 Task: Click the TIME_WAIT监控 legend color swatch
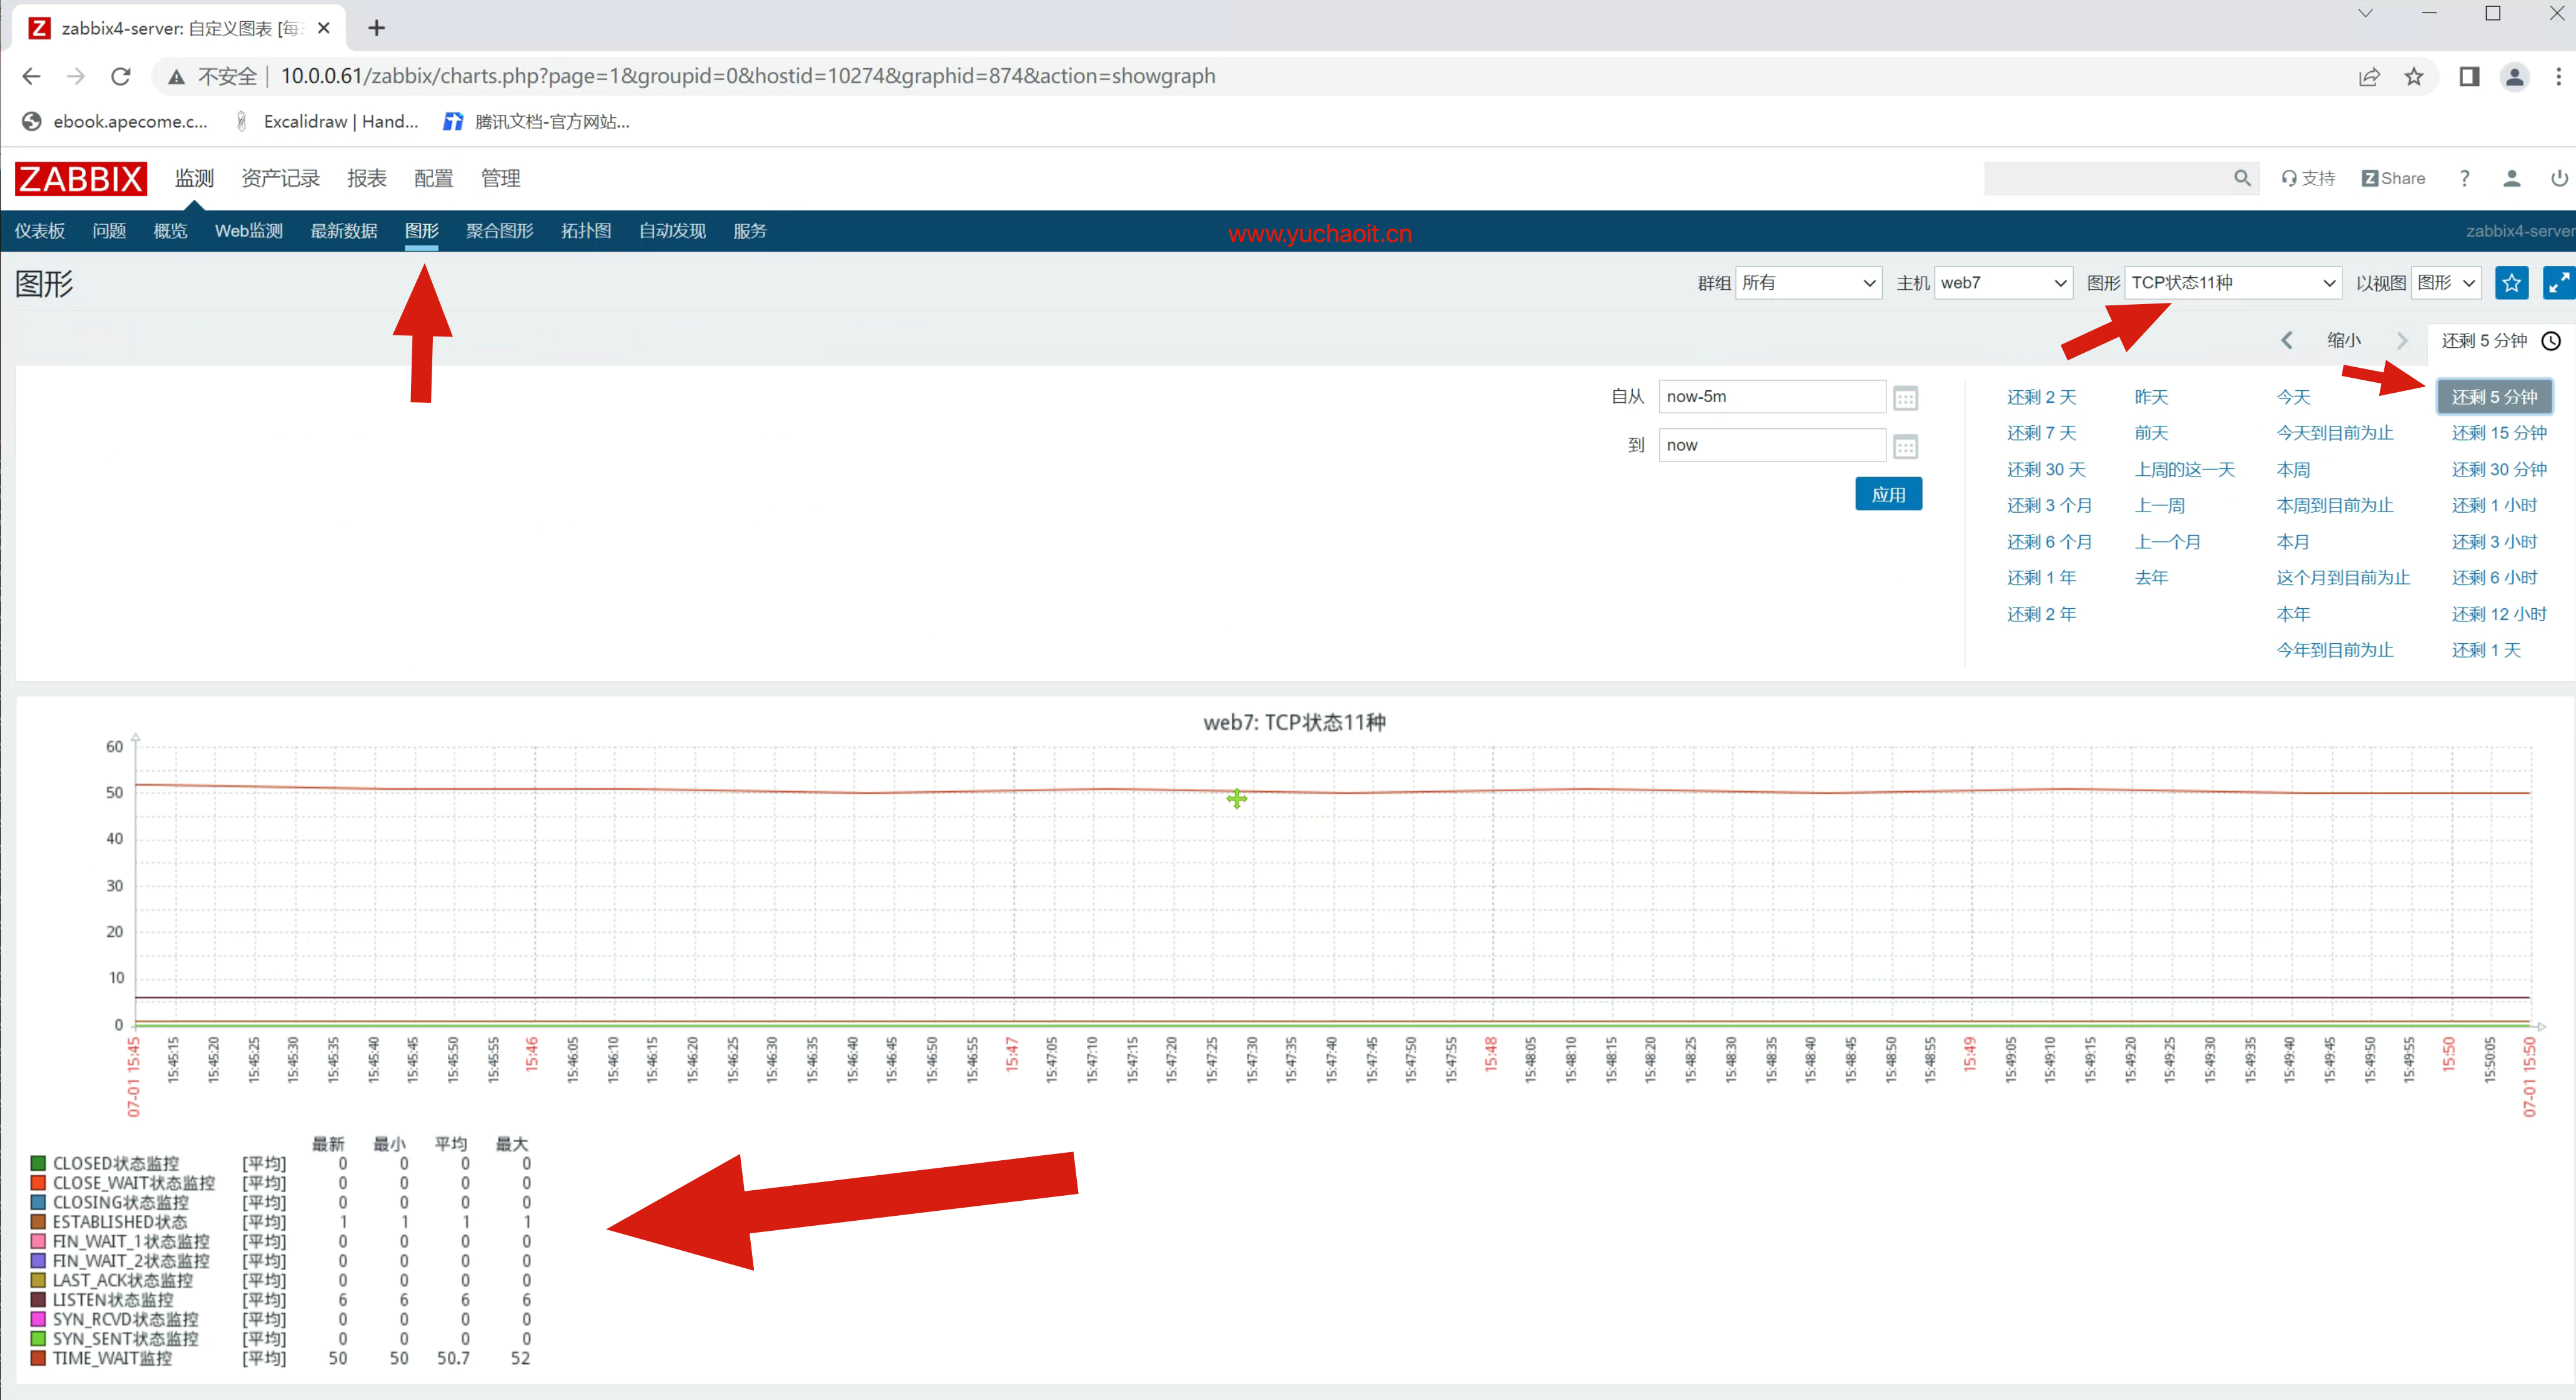click(x=38, y=1358)
